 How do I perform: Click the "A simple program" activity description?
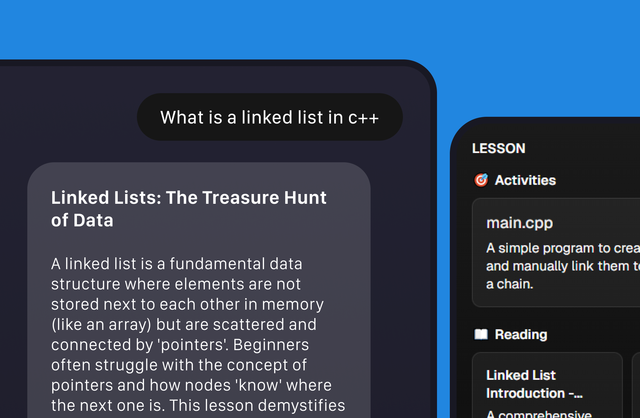(x=563, y=266)
